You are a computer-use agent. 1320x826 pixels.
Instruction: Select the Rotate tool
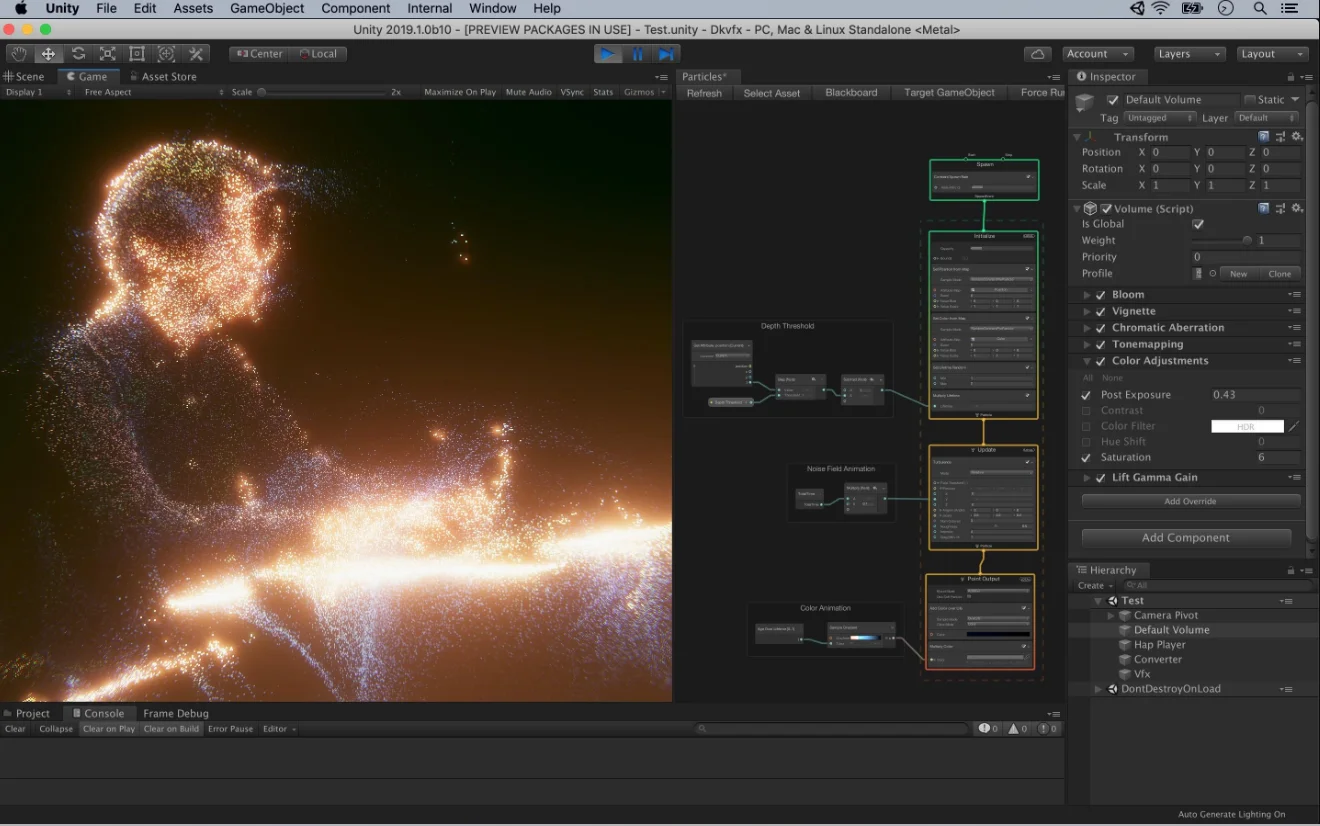78,54
